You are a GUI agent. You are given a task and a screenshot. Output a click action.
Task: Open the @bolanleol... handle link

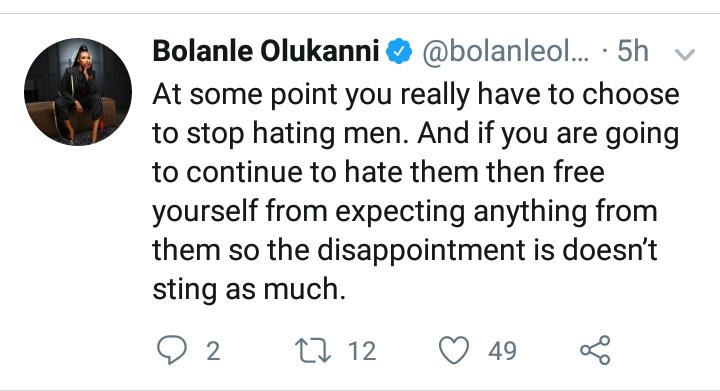tap(505, 51)
